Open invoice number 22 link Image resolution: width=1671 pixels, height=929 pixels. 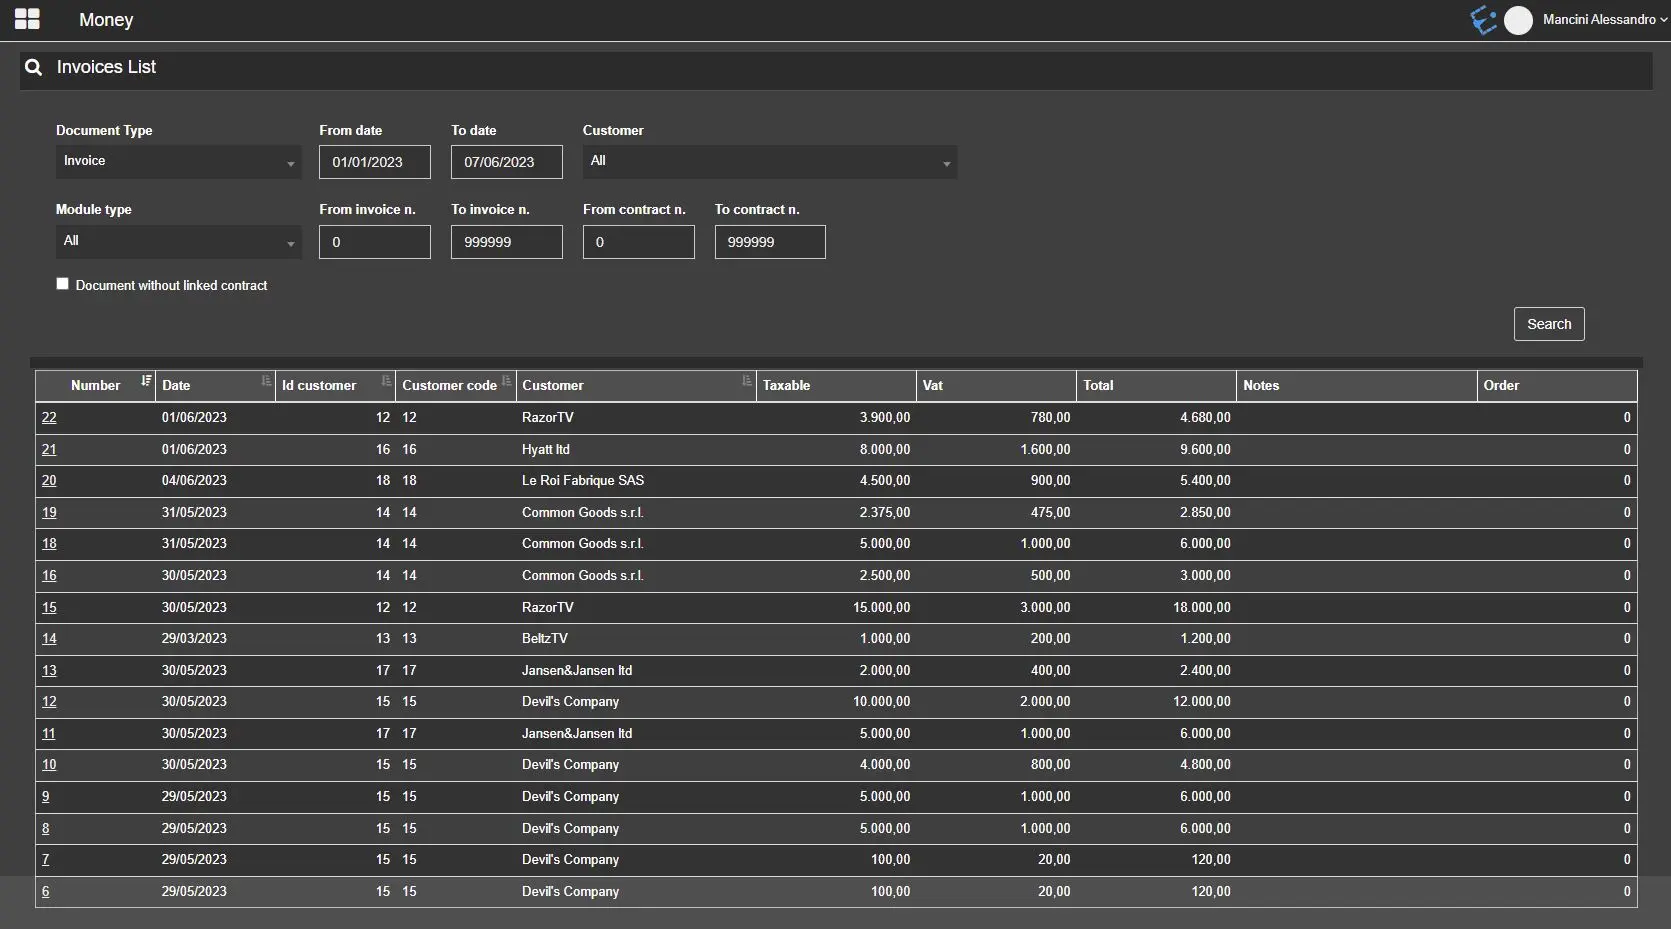pyautogui.click(x=49, y=418)
